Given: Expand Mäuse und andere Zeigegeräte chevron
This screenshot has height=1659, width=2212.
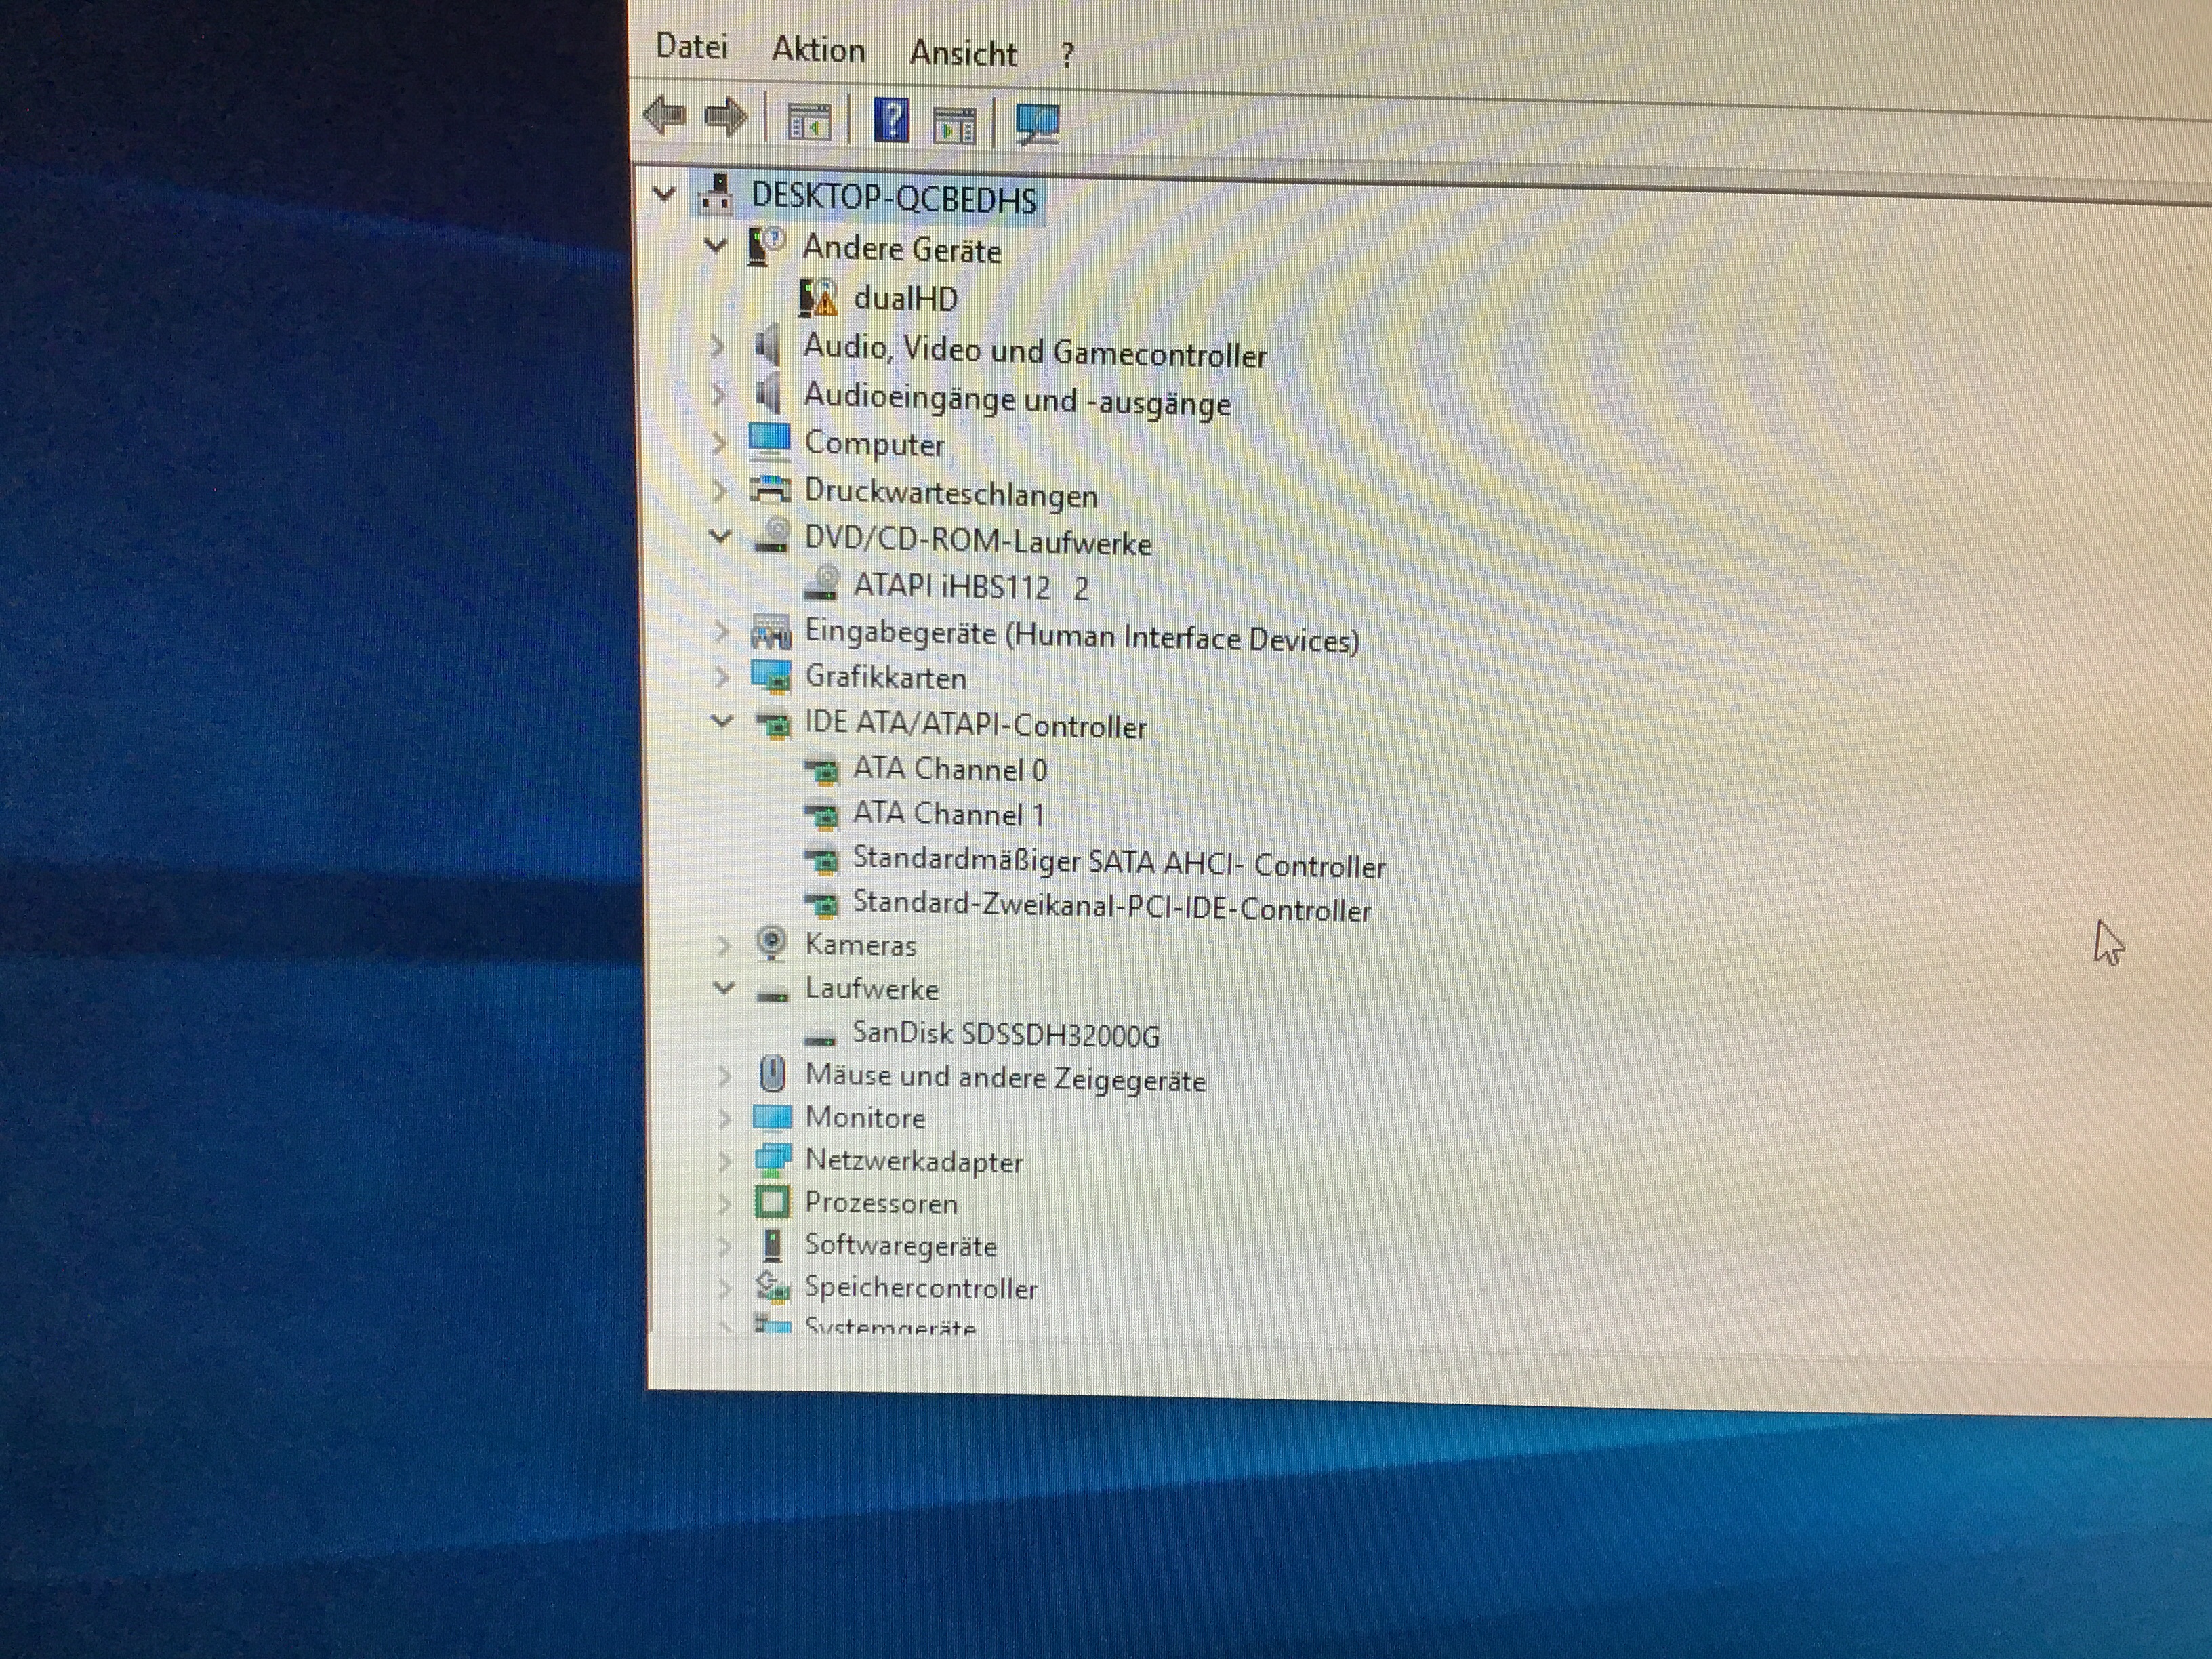Looking at the screenshot, I should (725, 1076).
